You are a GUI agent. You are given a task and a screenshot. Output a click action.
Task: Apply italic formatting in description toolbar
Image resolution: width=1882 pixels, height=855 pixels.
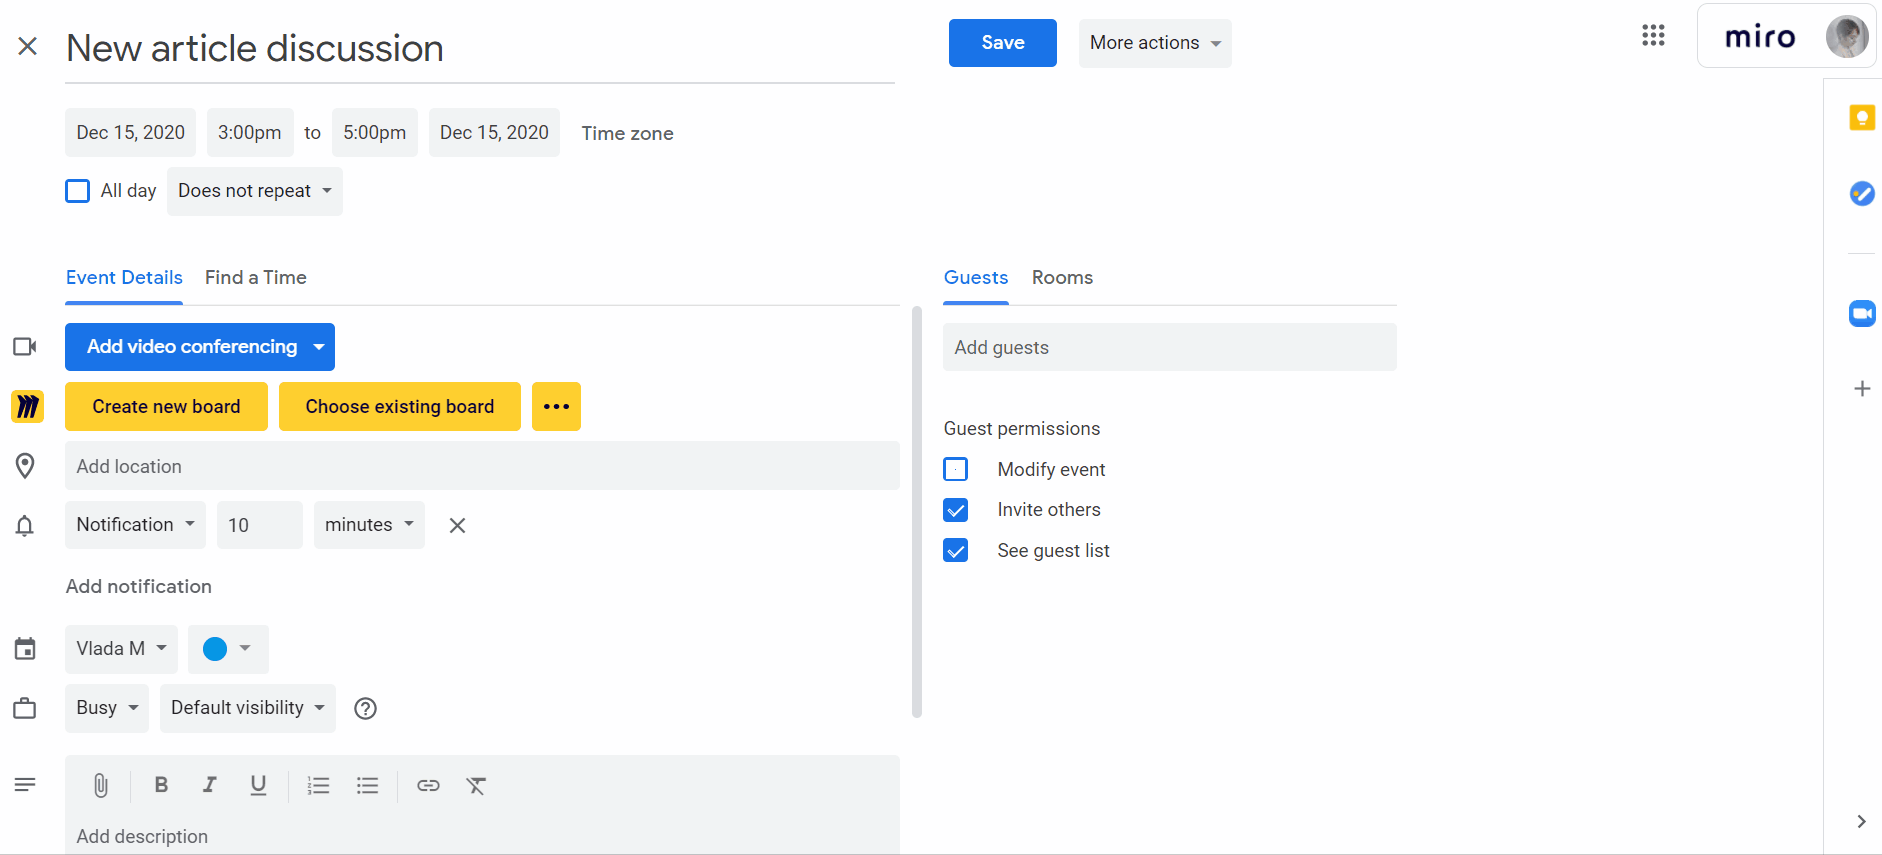click(x=209, y=786)
